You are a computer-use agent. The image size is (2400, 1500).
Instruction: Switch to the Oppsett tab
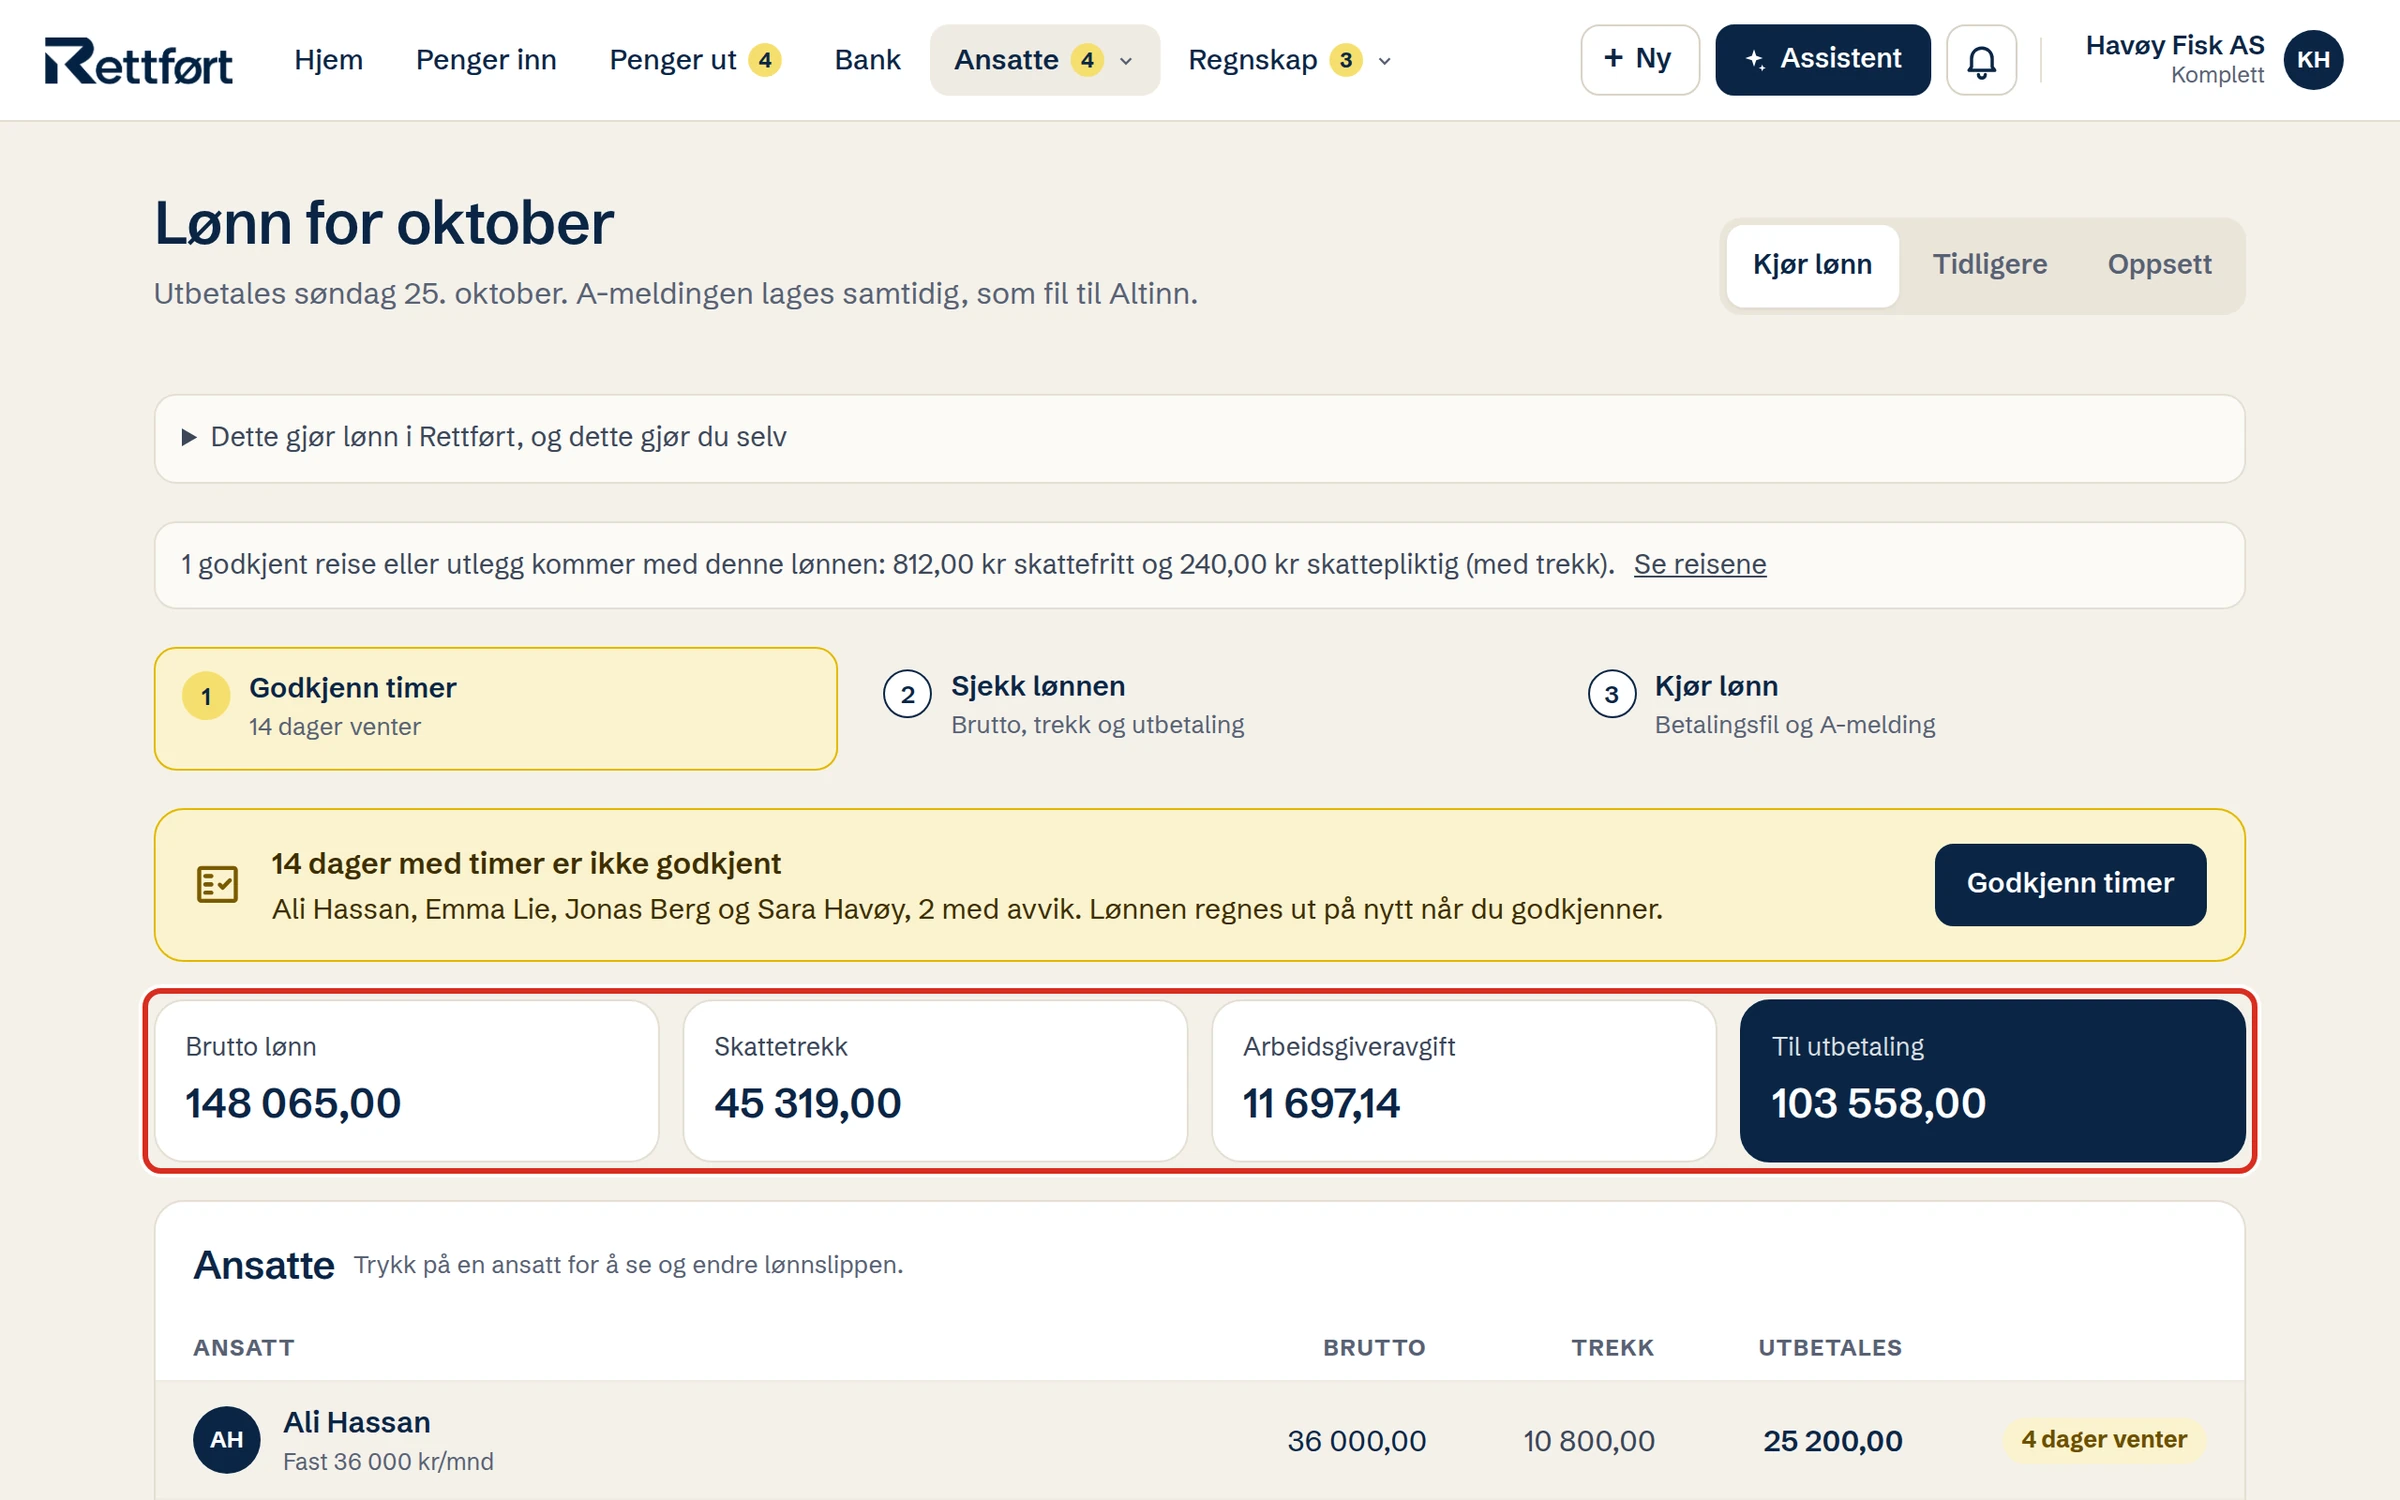click(2159, 265)
